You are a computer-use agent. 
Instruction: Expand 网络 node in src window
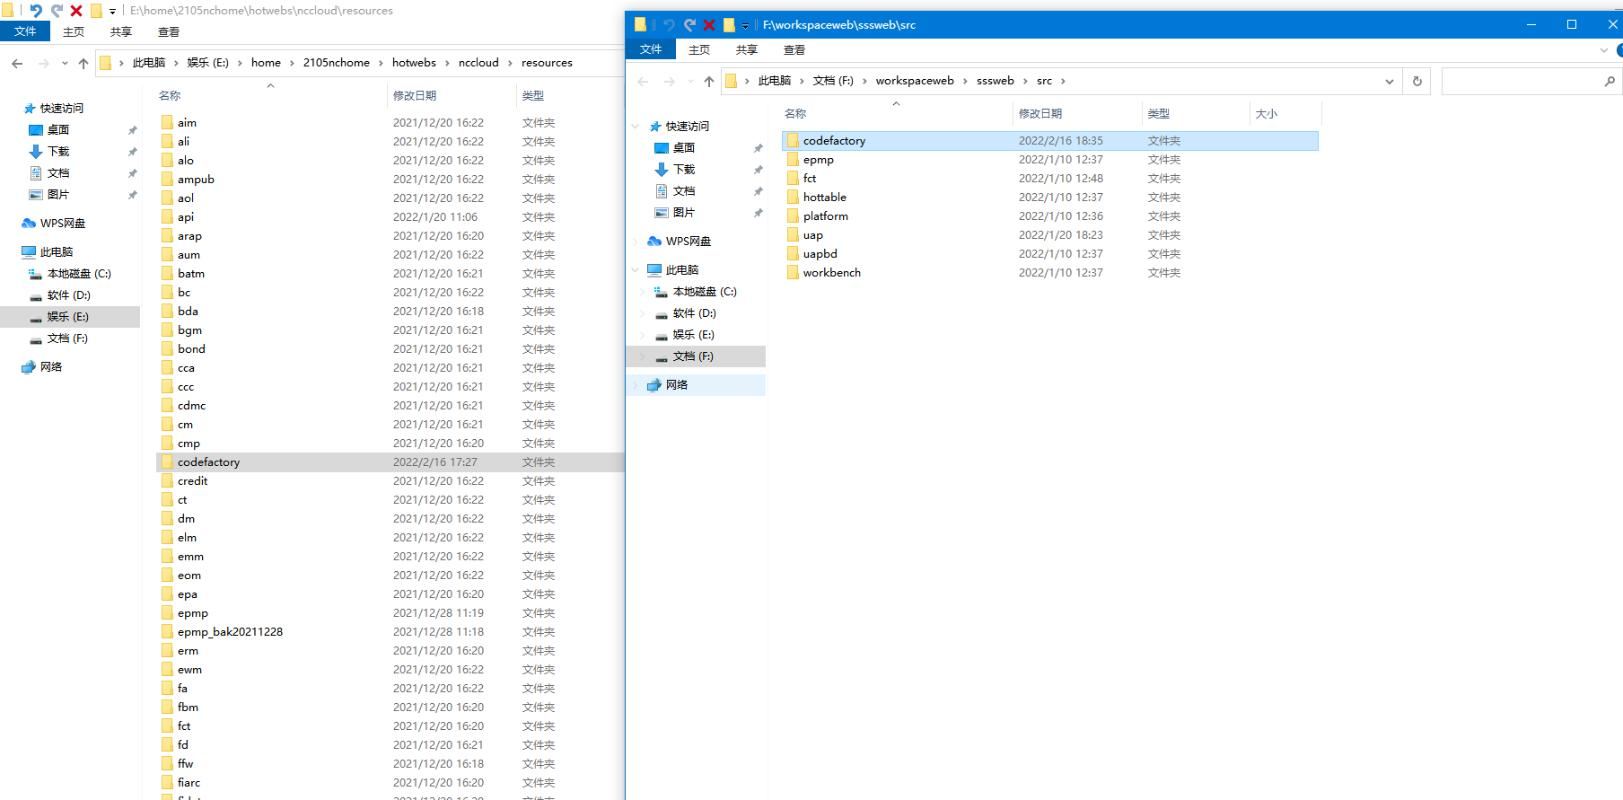[636, 385]
